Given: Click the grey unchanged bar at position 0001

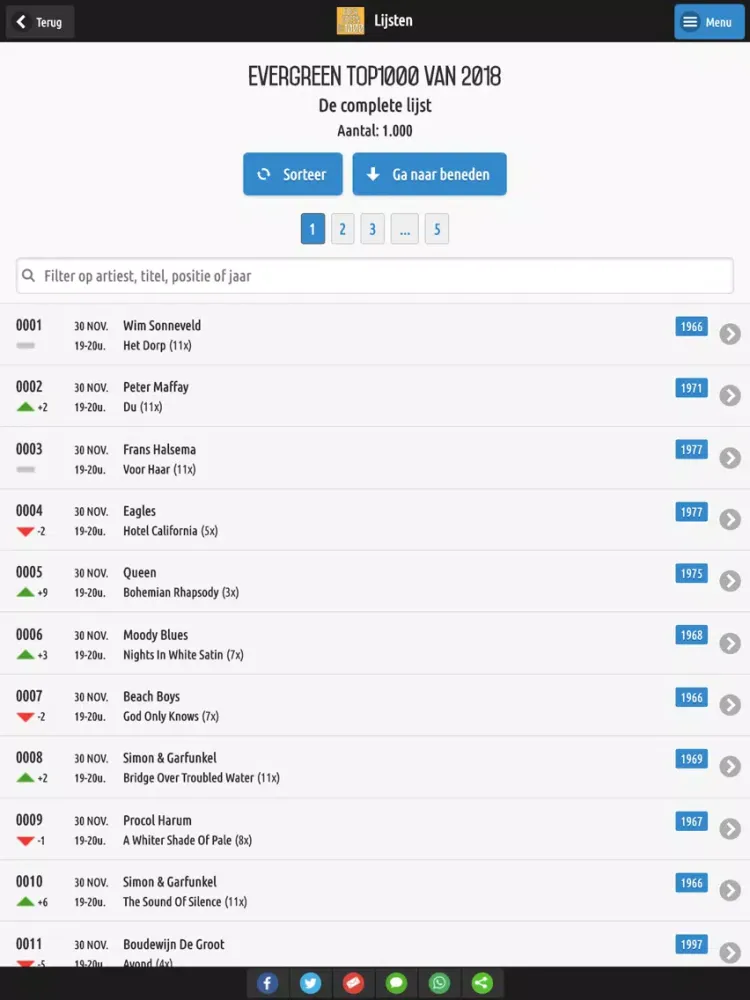Looking at the screenshot, I should pos(26,346).
